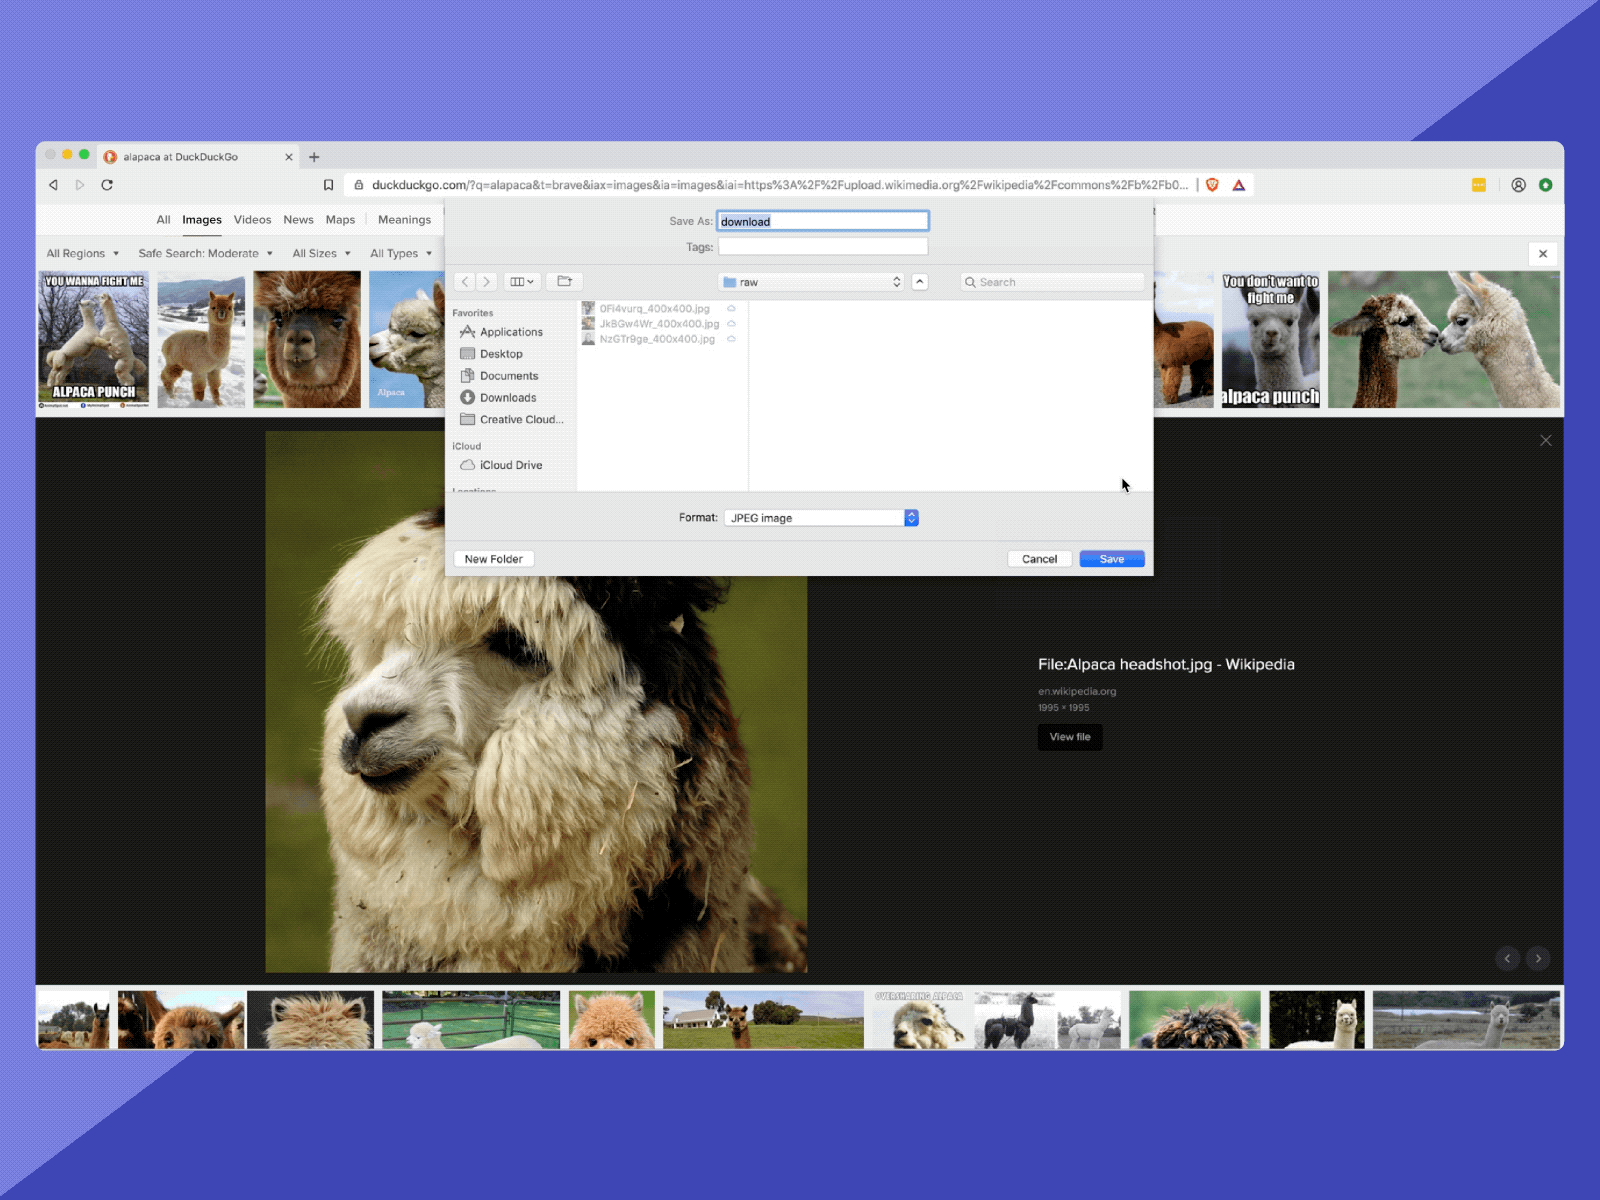Click the View file button

click(1069, 737)
